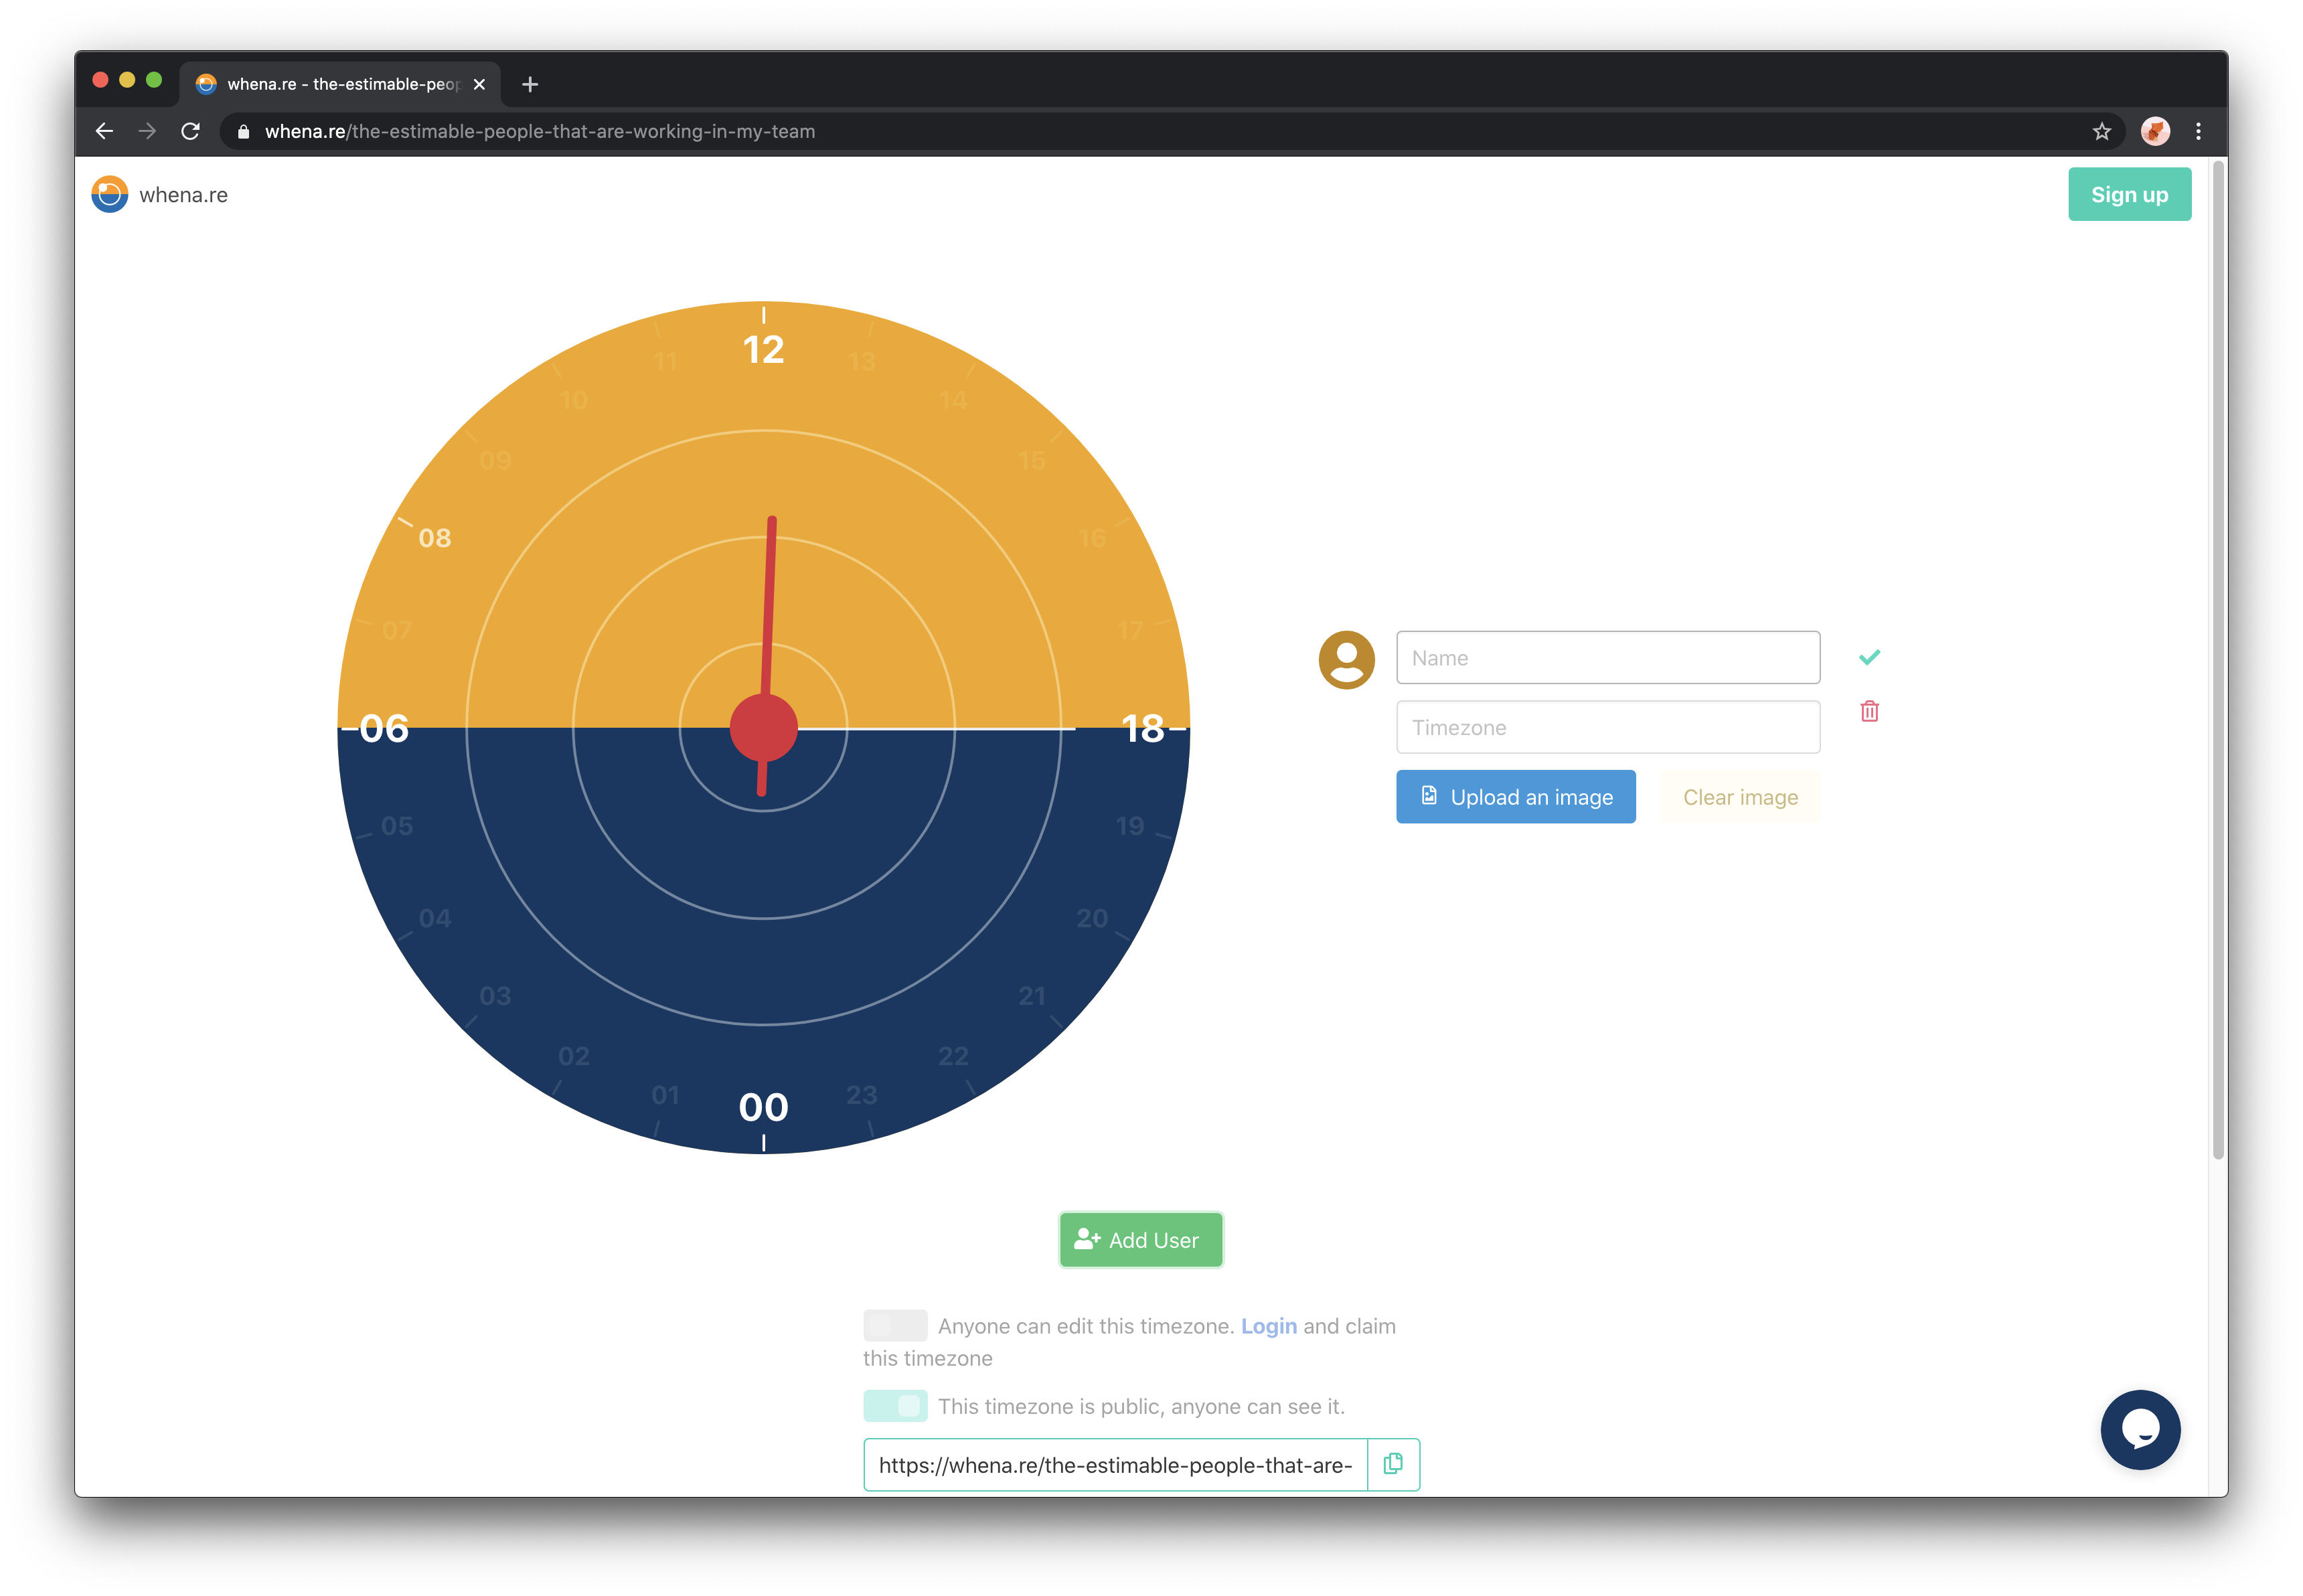Reload the page in browser toolbar

click(190, 131)
